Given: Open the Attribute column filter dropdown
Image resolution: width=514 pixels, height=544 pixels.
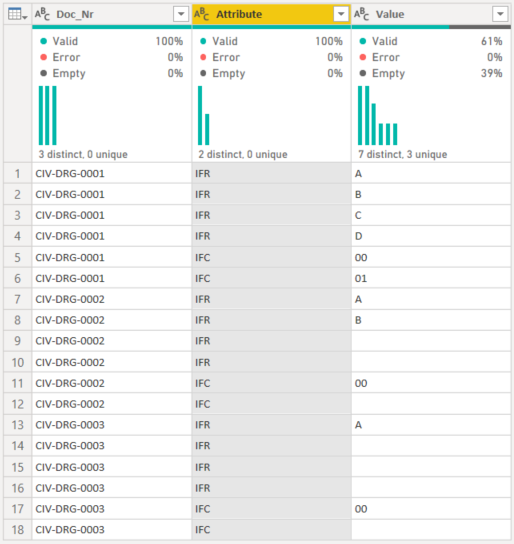Looking at the screenshot, I should coord(341,14).
